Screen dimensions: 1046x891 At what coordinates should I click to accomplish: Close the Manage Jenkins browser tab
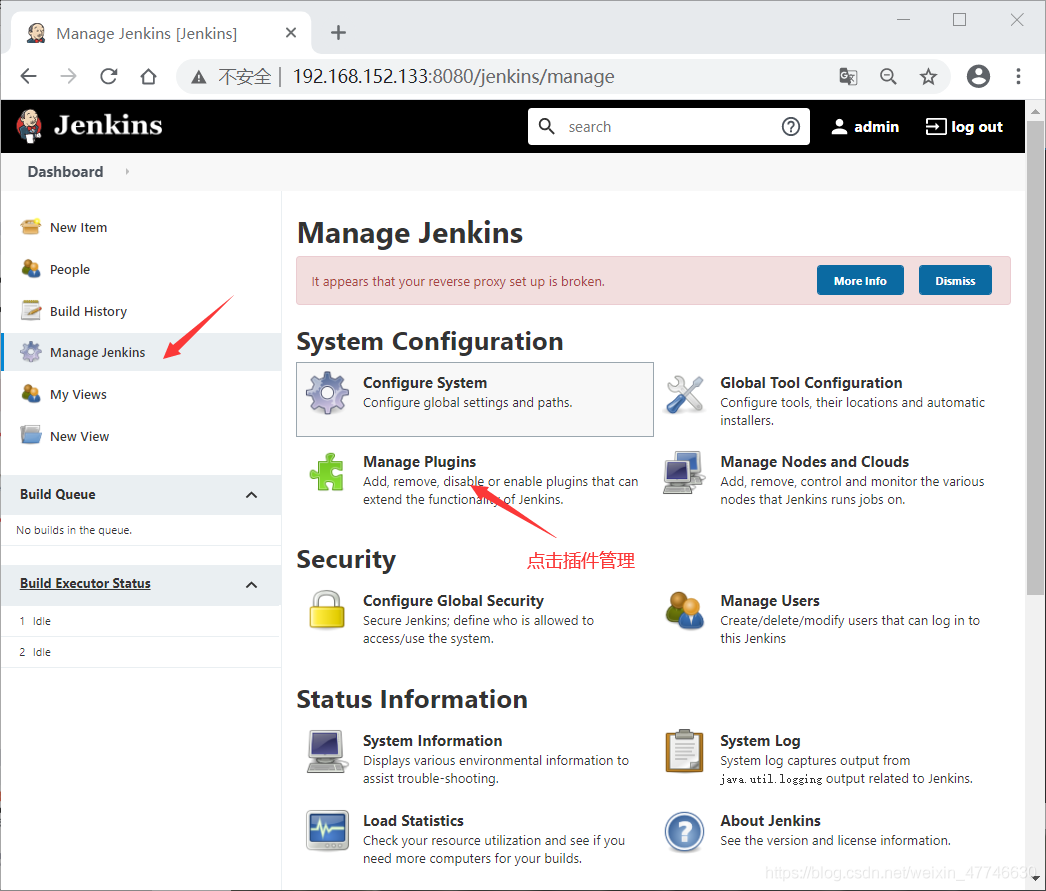tap(291, 33)
